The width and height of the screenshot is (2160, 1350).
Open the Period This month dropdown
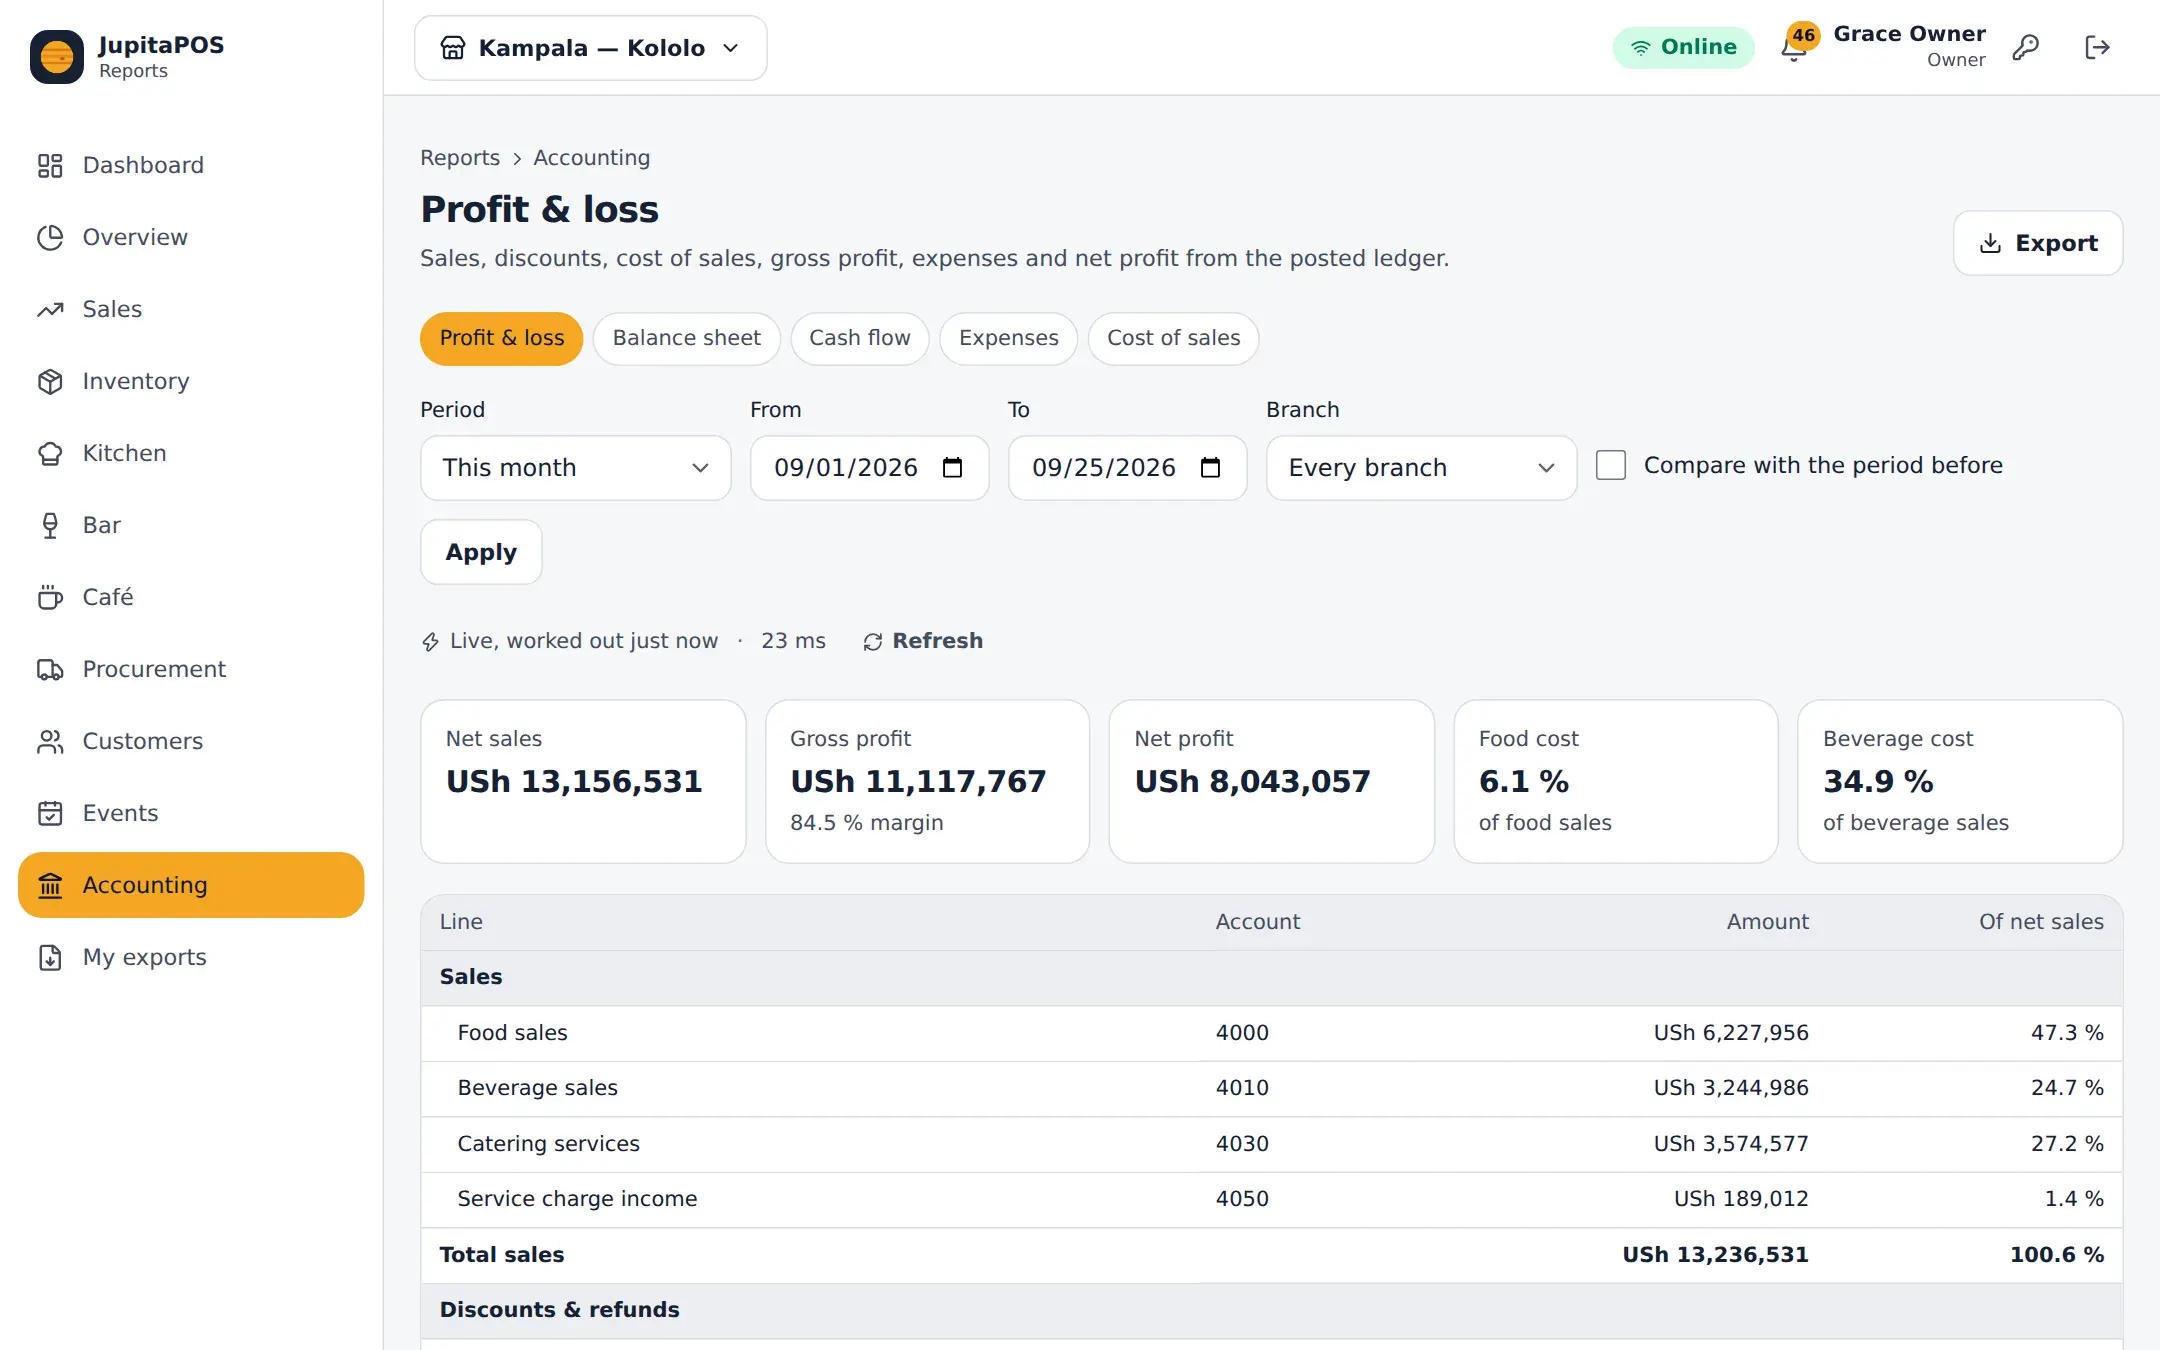point(576,468)
